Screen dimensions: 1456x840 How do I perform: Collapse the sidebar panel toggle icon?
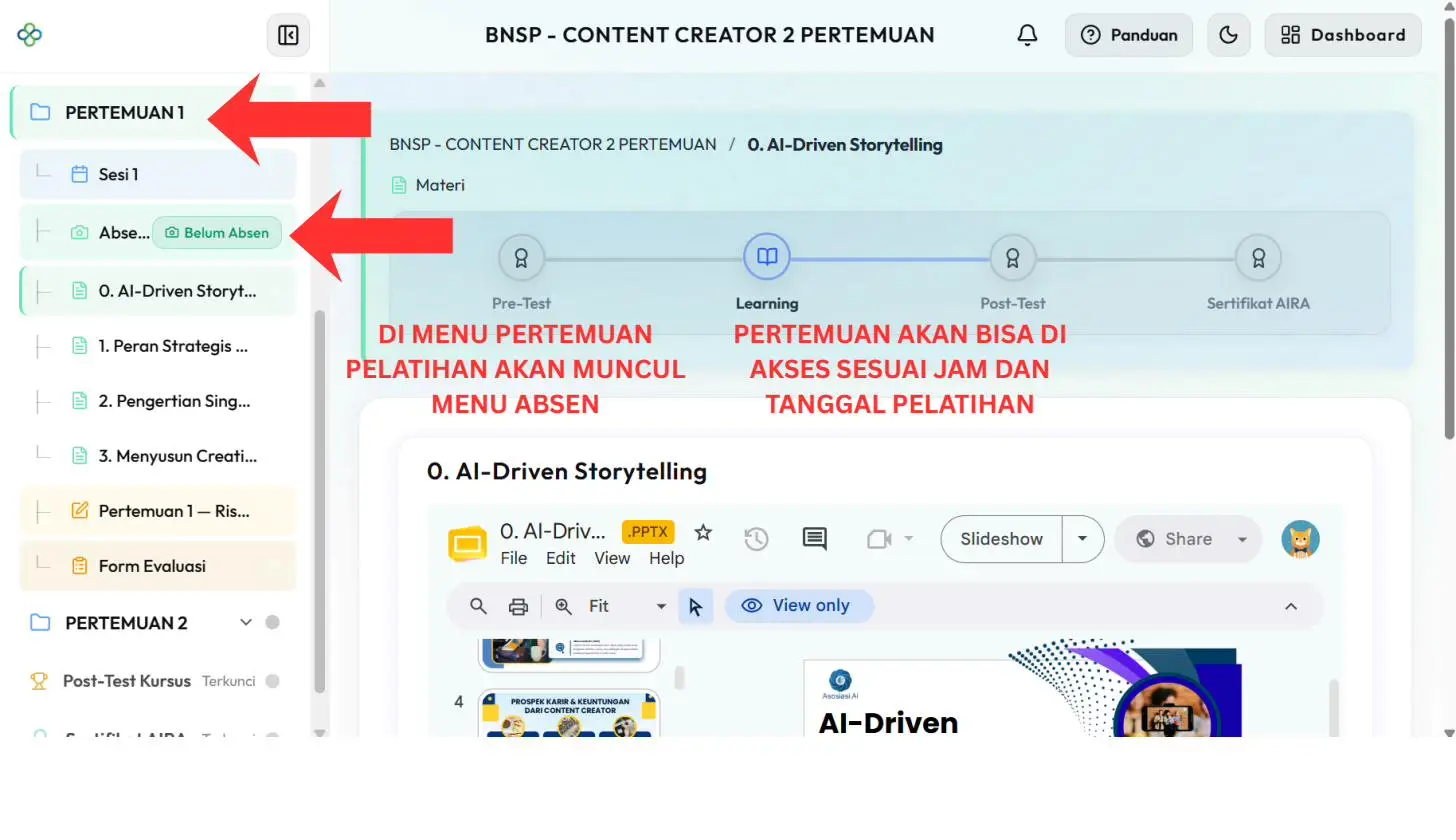tap(288, 36)
